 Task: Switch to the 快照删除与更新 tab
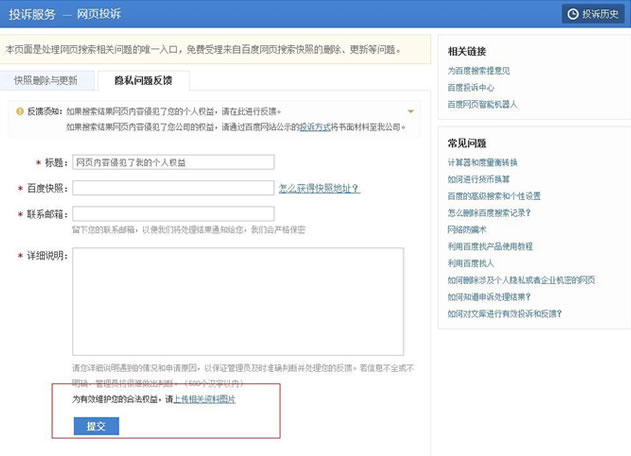46,79
